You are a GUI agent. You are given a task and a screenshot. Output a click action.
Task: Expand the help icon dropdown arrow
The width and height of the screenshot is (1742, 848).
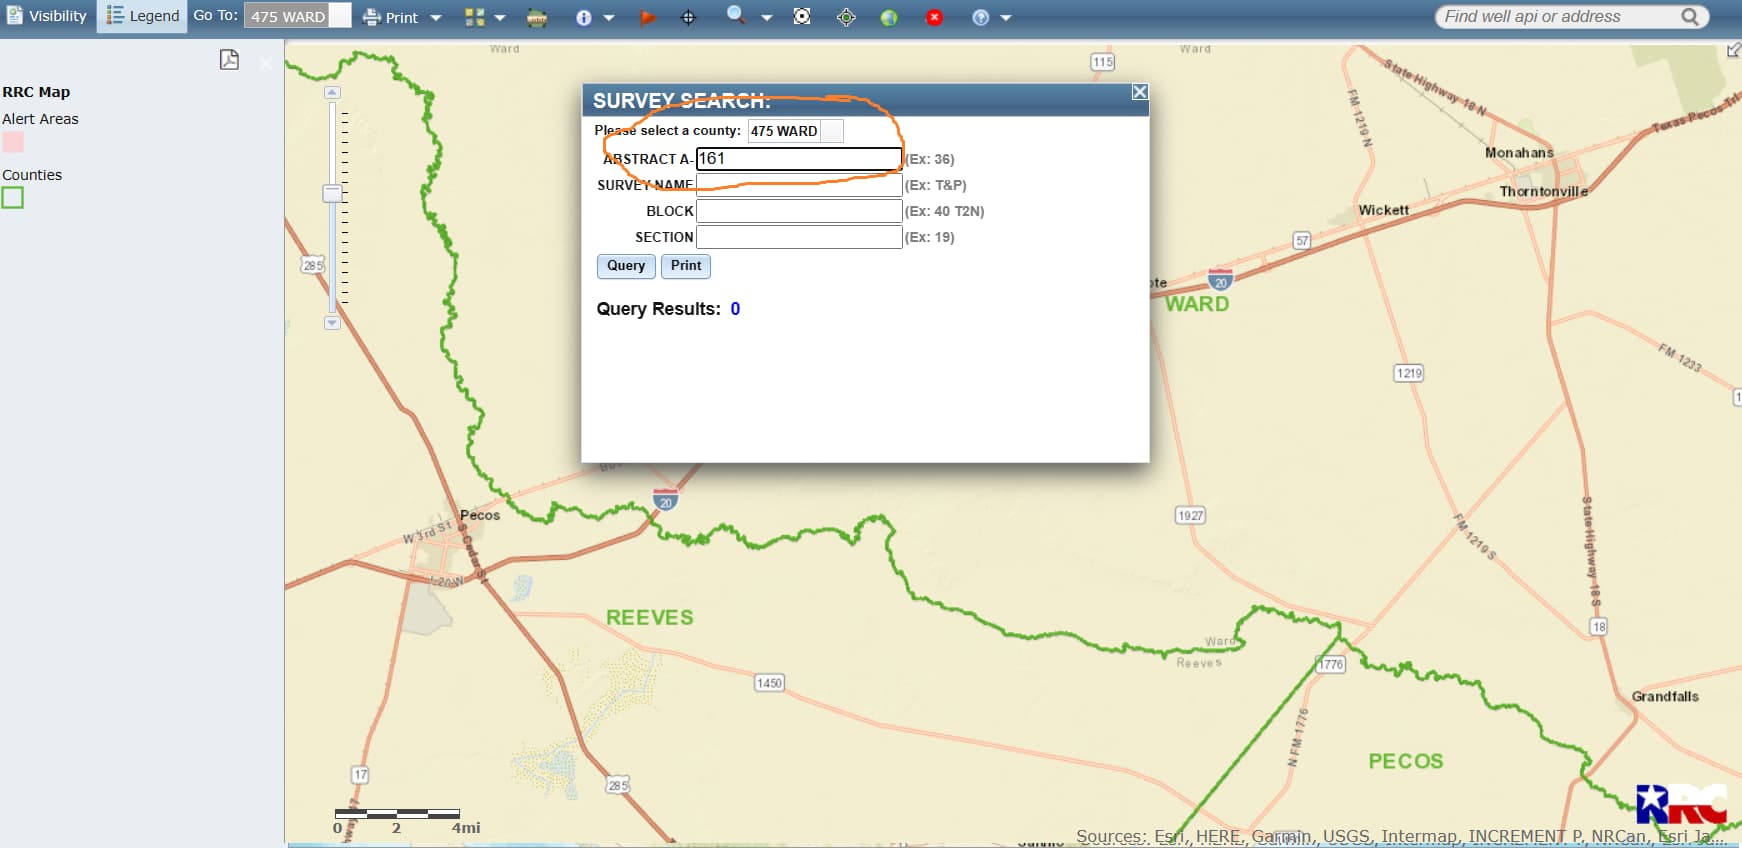1006,18
